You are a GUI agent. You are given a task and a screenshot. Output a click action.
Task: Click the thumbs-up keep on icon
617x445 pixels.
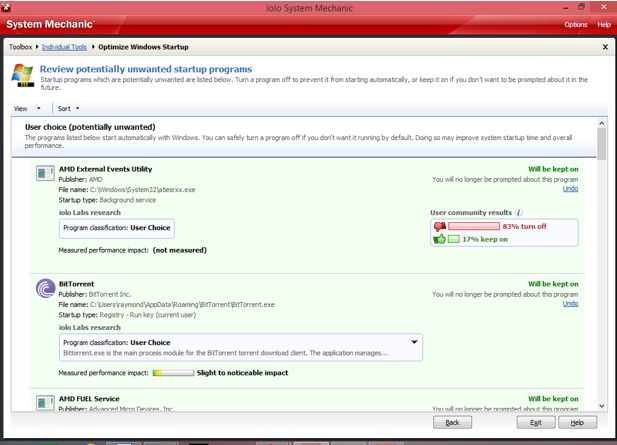point(439,239)
